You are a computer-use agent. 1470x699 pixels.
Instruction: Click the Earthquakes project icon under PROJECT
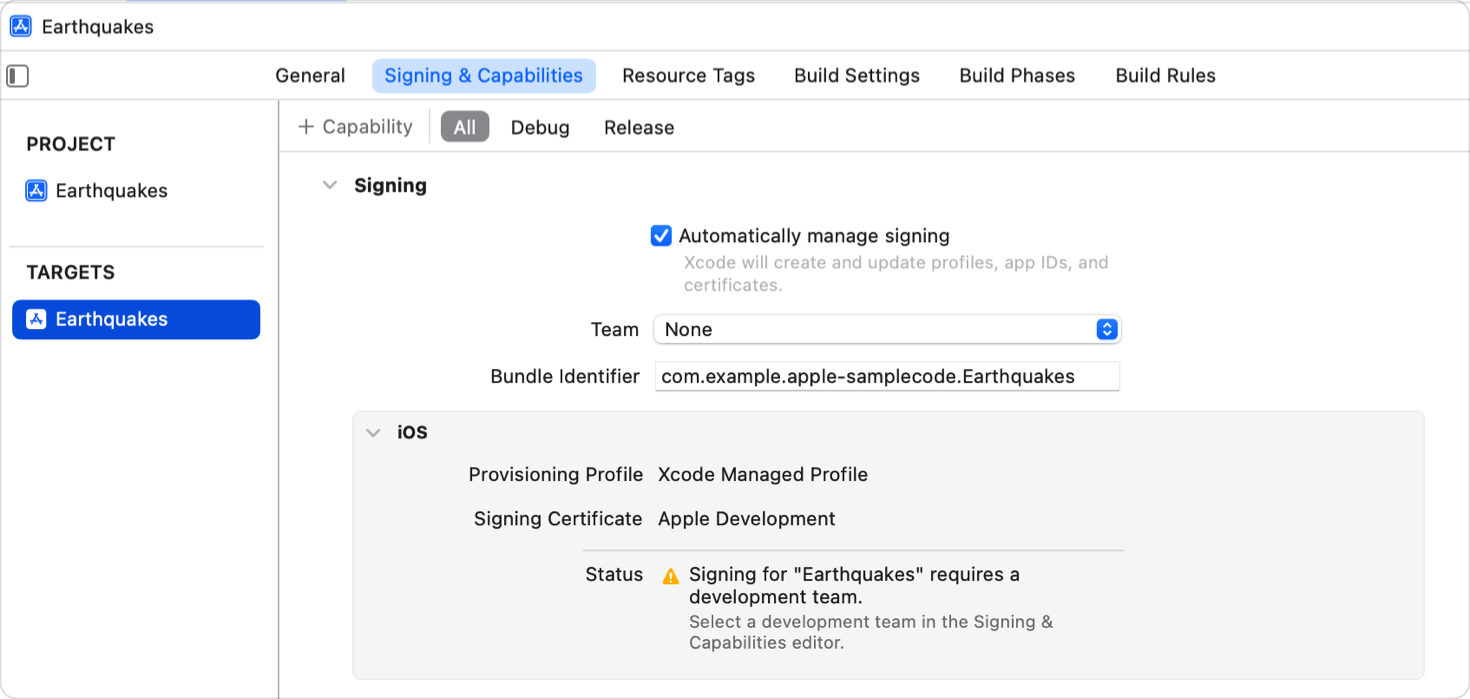pos(37,191)
